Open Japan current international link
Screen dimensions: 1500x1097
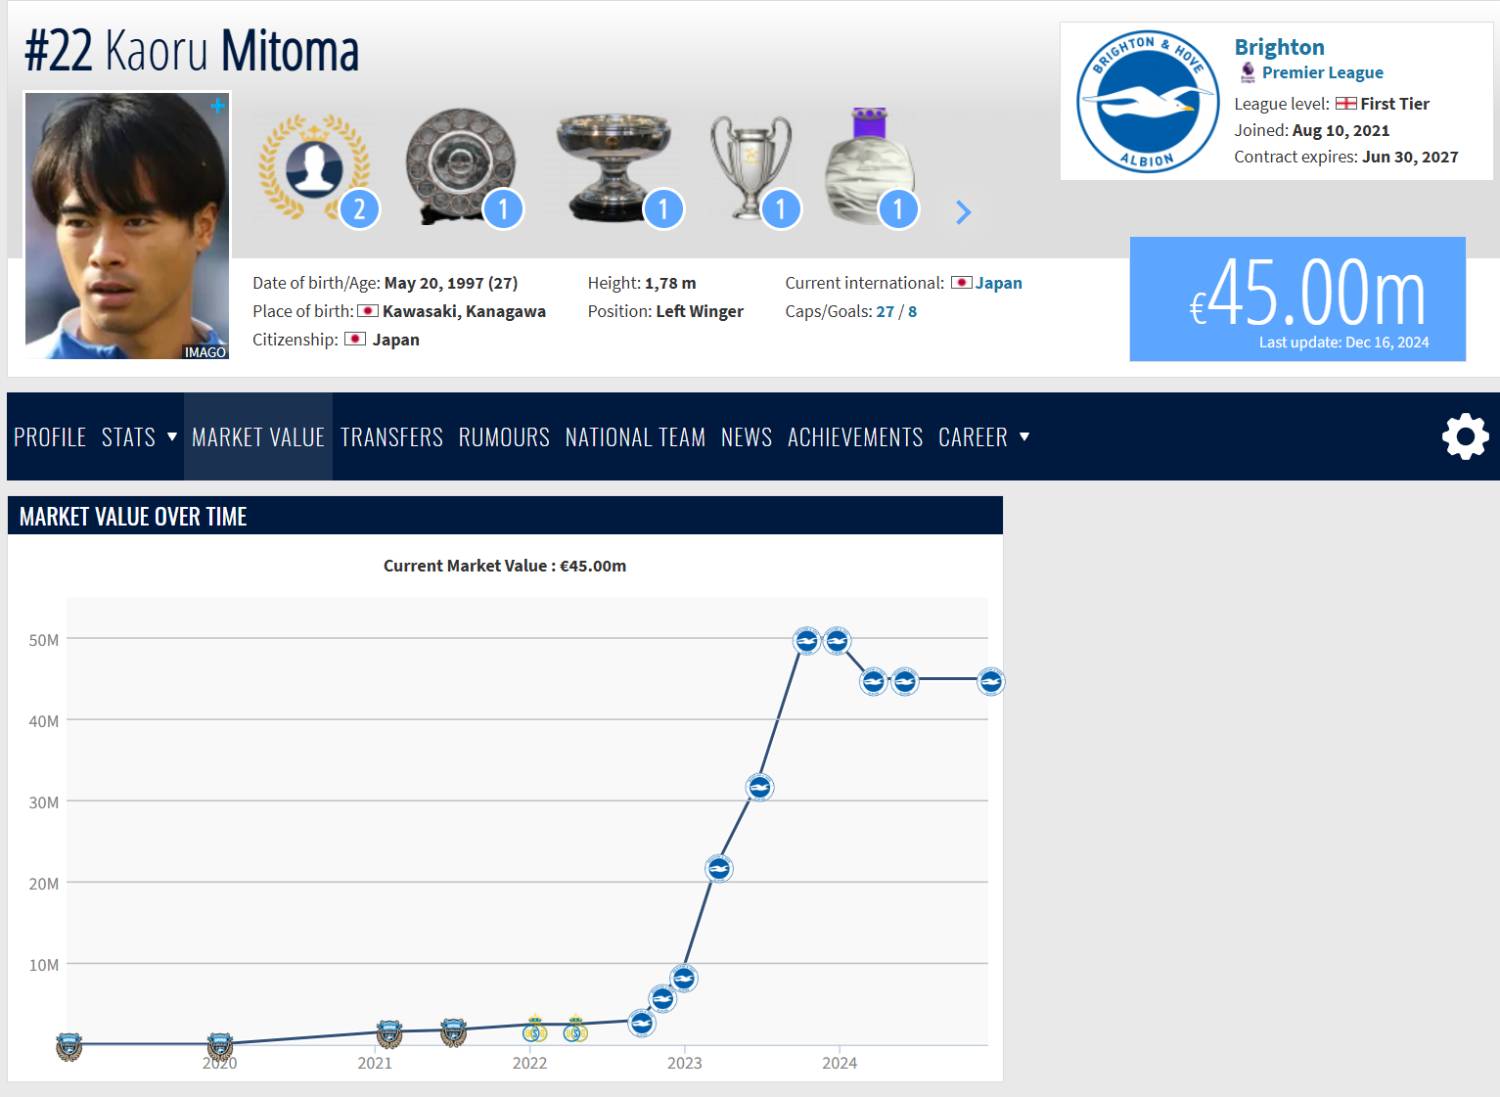click(x=998, y=283)
